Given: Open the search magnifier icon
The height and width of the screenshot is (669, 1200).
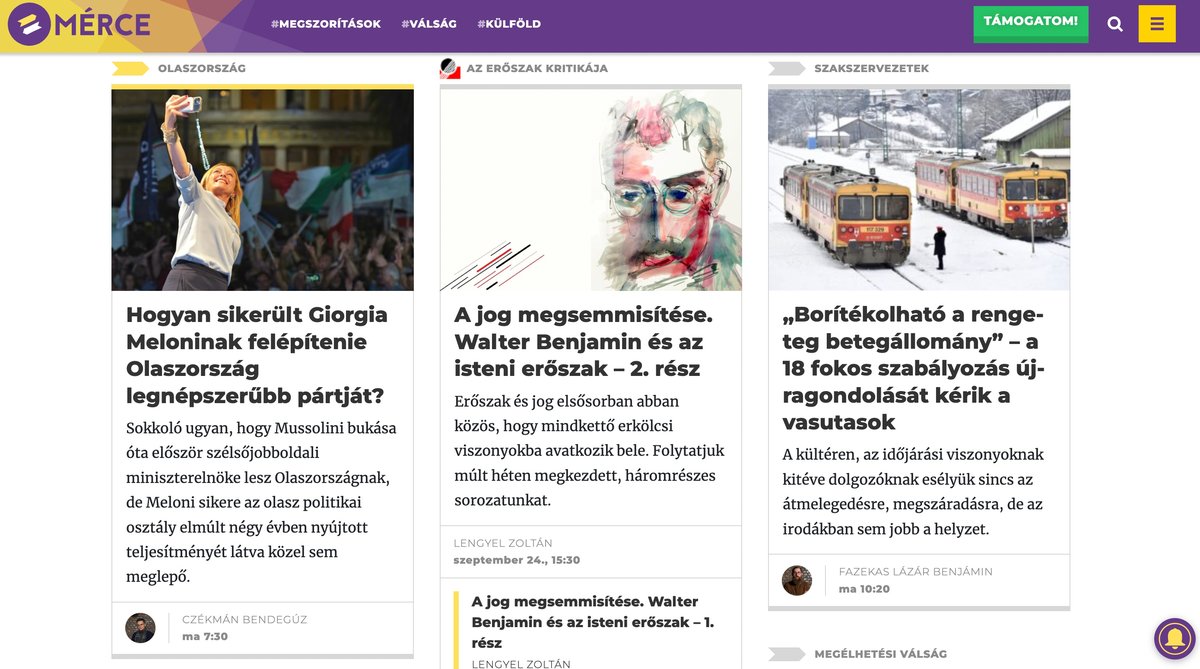Looking at the screenshot, I should 1115,24.
